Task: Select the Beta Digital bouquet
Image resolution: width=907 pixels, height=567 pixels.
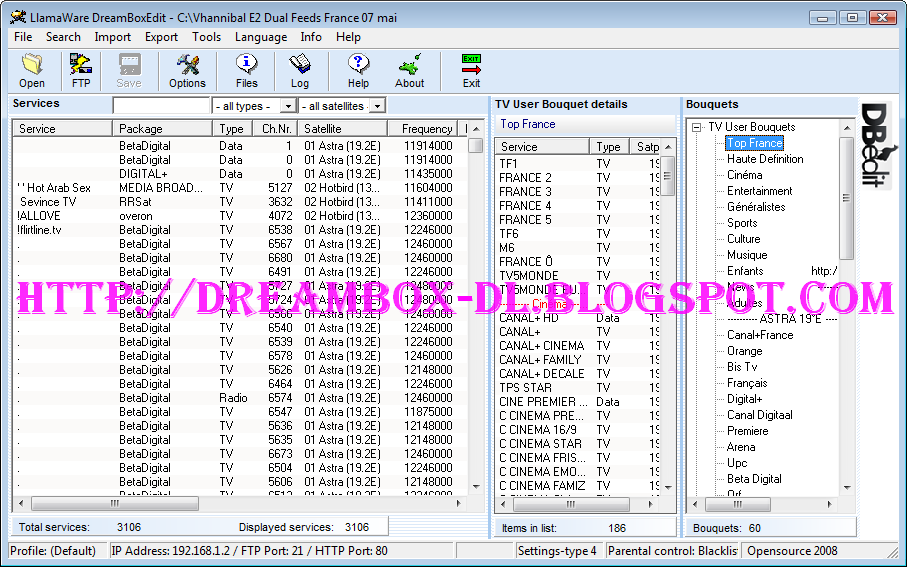Action: coord(754,479)
